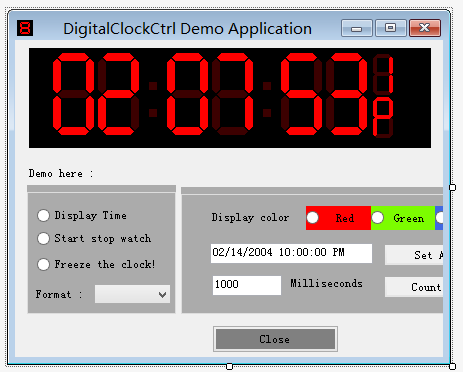Click the date time field 02/14/2004 10:00:00 PM
Image resolution: width=463 pixels, height=372 pixels.
click(x=291, y=253)
